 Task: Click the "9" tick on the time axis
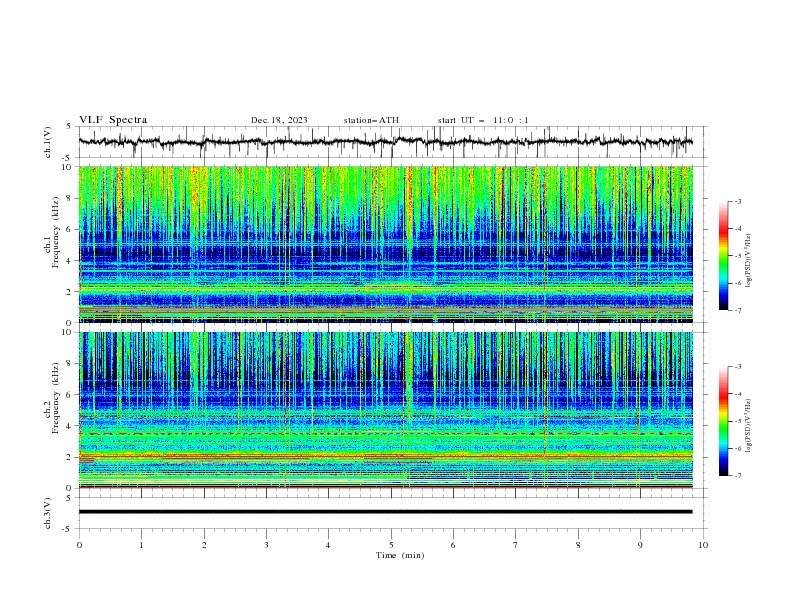pos(640,545)
